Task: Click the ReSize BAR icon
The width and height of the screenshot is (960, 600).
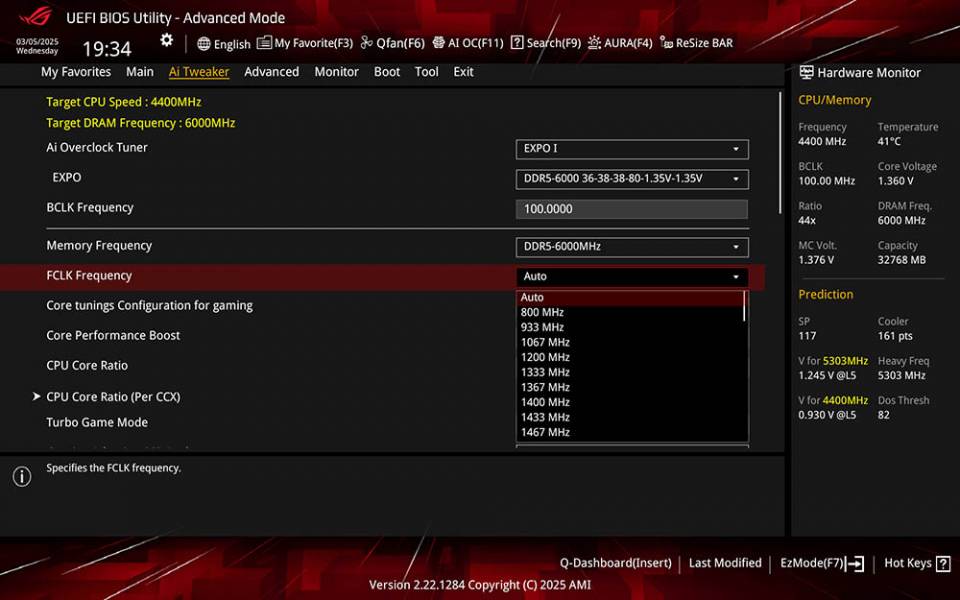Action: [666, 43]
